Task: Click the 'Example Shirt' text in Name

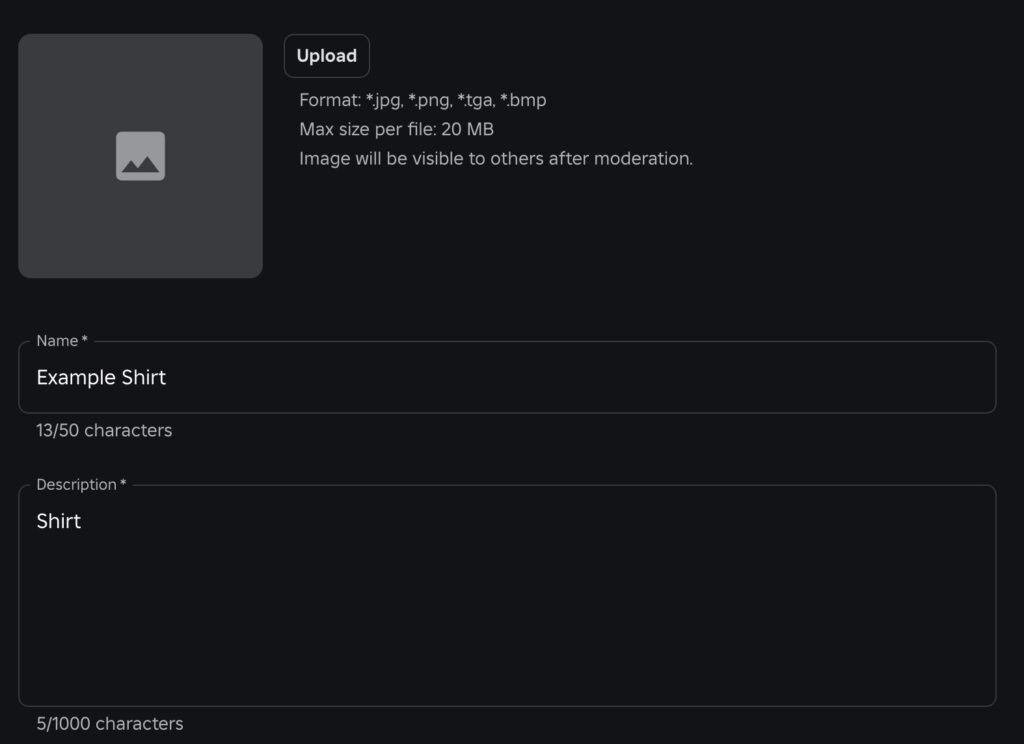Action: [x=101, y=378]
